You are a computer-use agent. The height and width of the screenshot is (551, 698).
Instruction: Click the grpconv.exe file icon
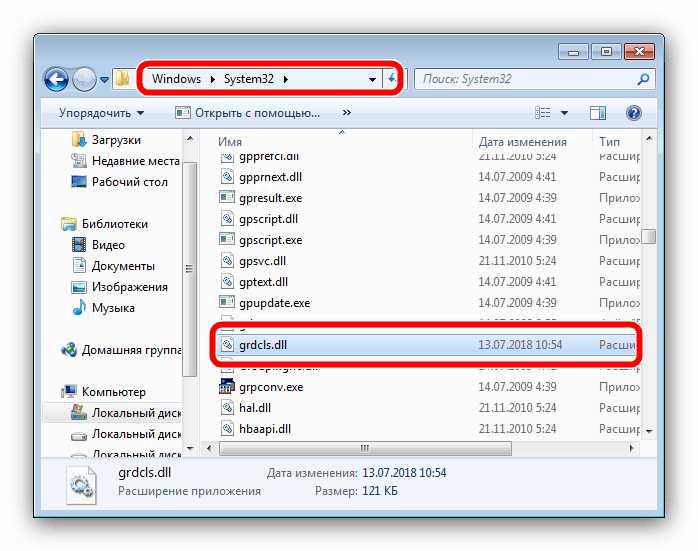pos(227,386)
